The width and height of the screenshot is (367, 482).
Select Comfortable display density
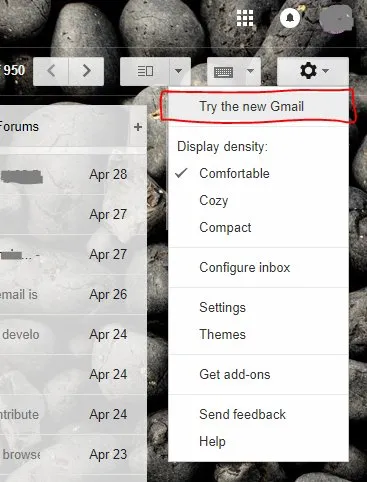click(x=259, y=173)
